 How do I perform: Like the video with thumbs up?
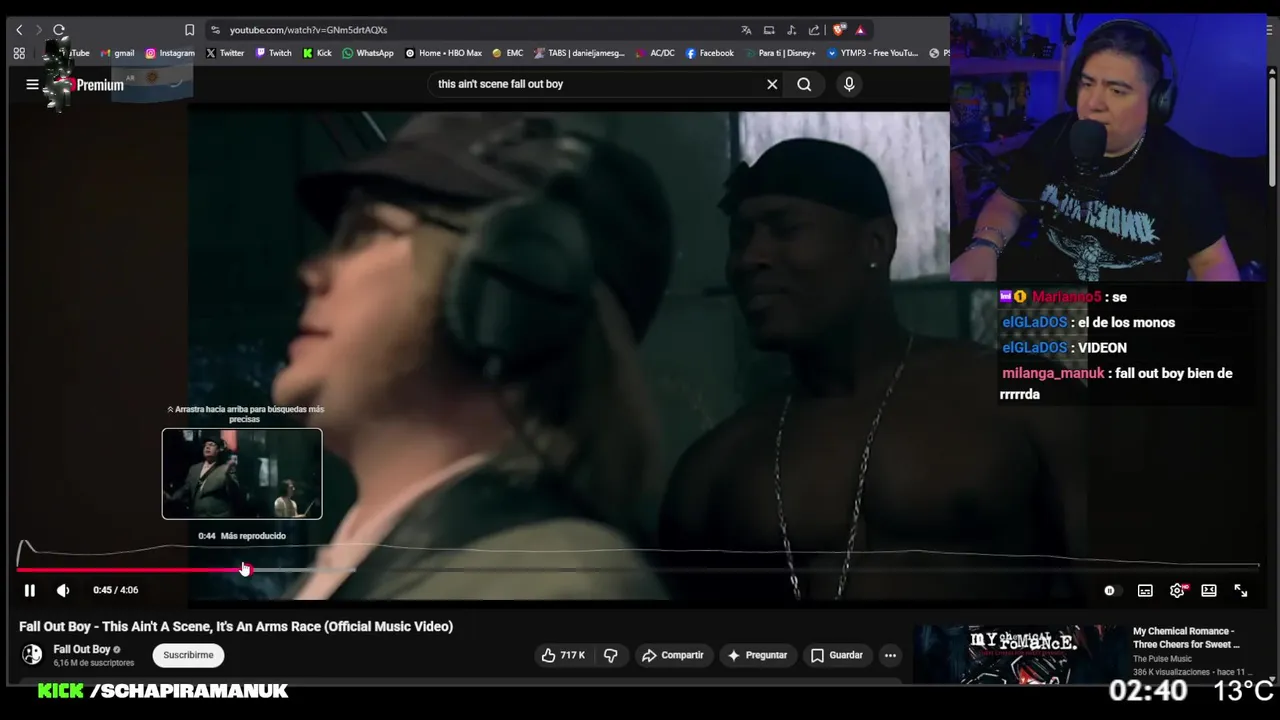(x=563, y=655)
